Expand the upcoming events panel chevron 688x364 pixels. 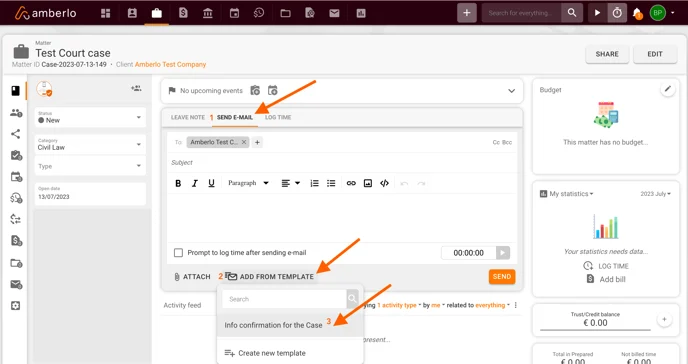point(511,91)
